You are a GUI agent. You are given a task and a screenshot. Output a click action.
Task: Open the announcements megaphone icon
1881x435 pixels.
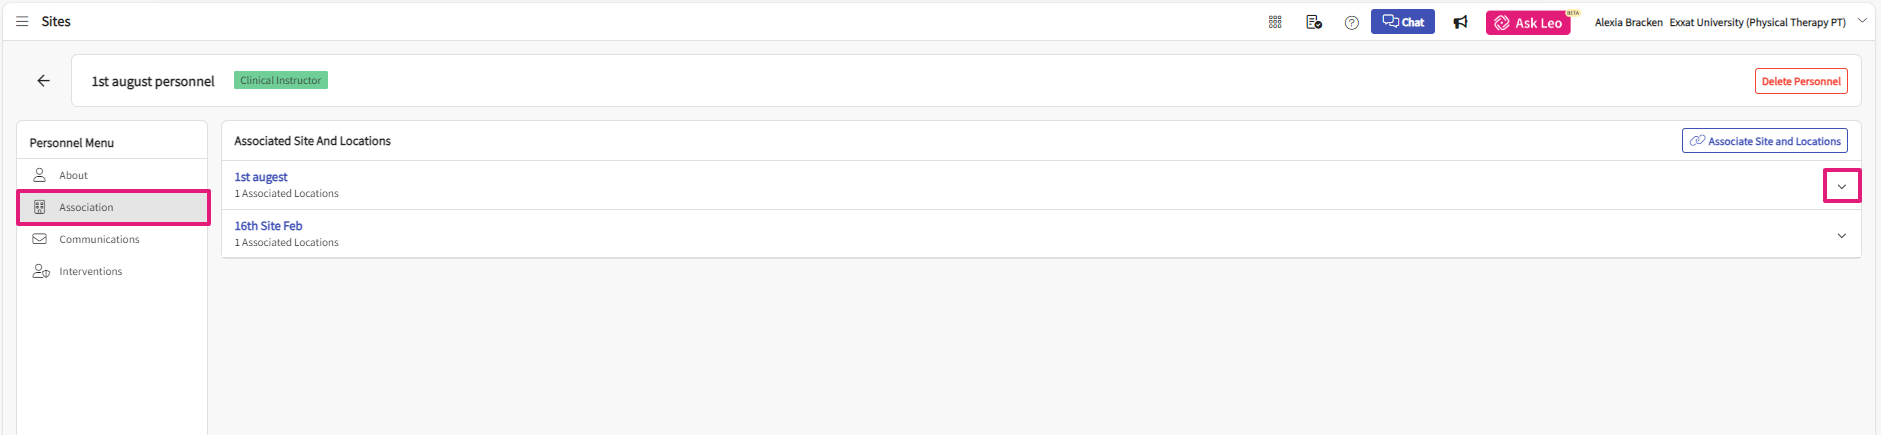pyautogui.click(x=1461, y=22)
